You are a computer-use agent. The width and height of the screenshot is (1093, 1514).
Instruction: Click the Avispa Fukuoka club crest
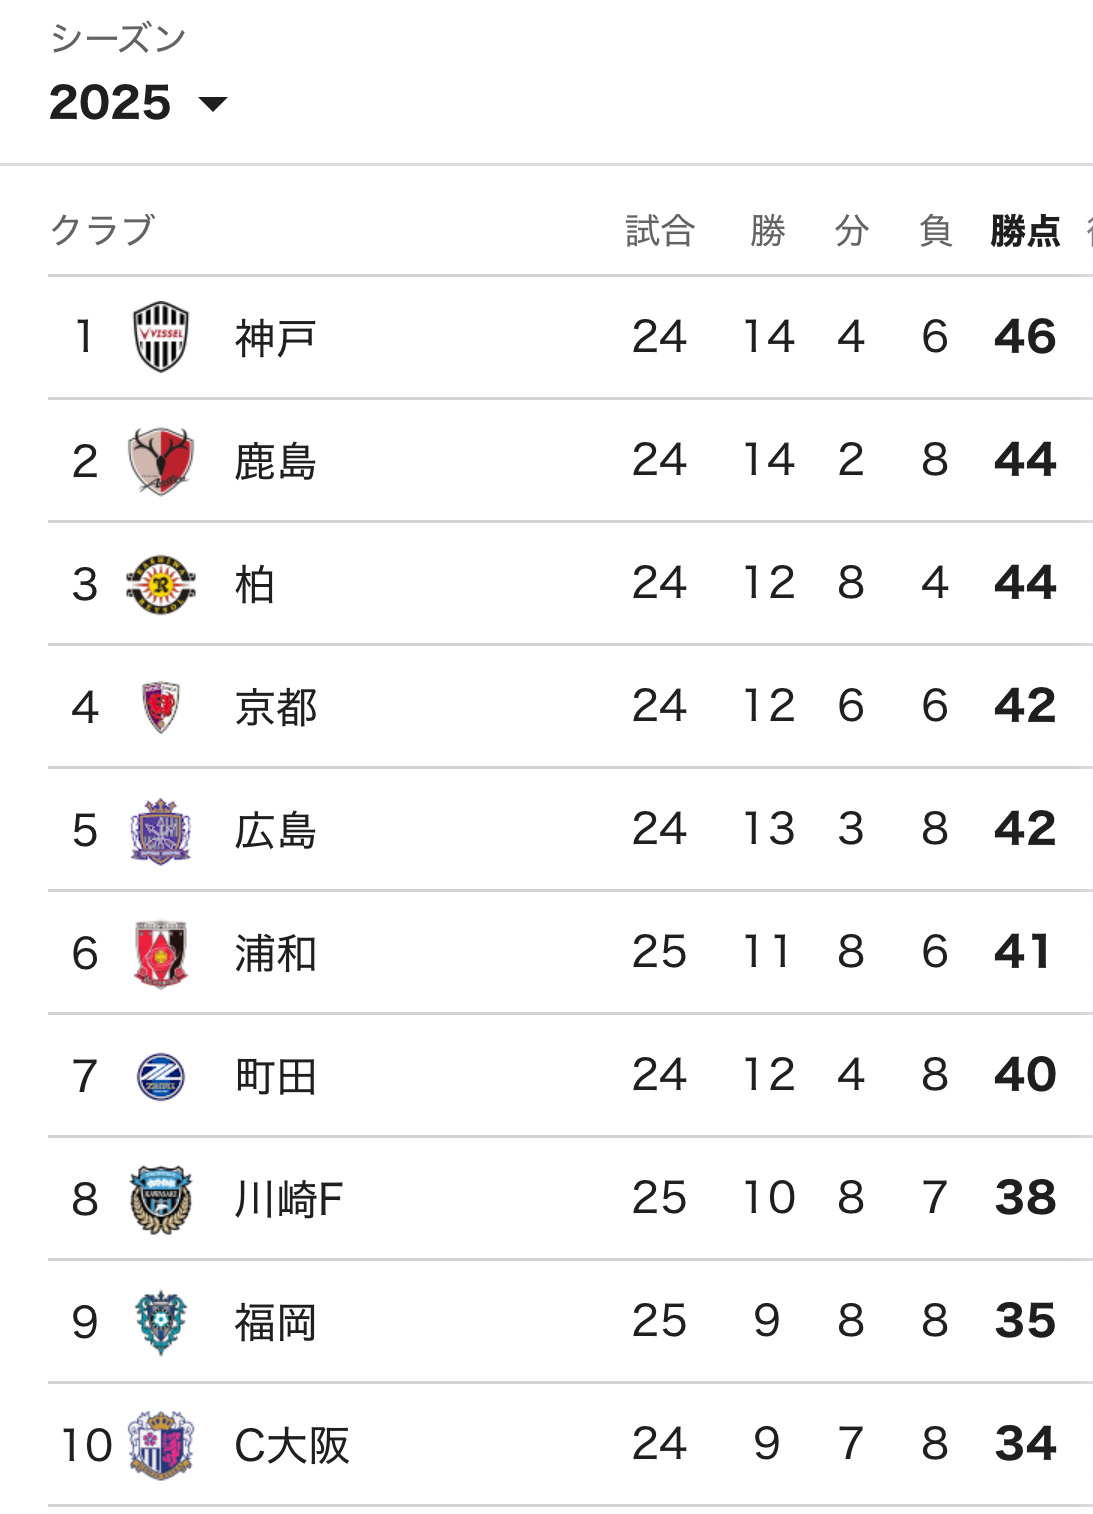pyautogui.click(x=160, y=1322)
